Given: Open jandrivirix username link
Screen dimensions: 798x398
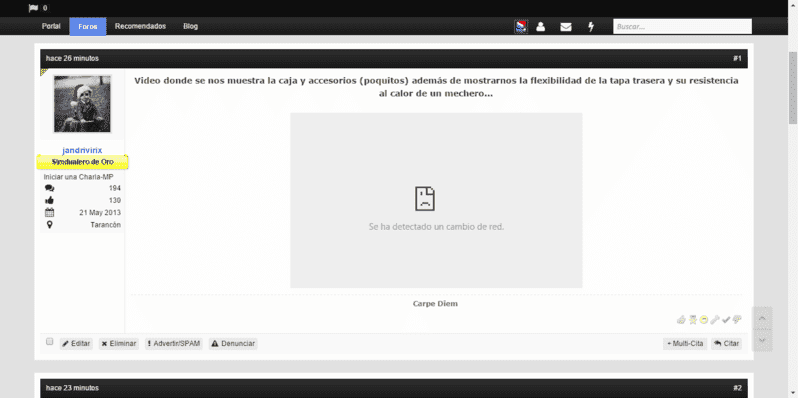Looking at the screenshot, I should pos(82,150).
